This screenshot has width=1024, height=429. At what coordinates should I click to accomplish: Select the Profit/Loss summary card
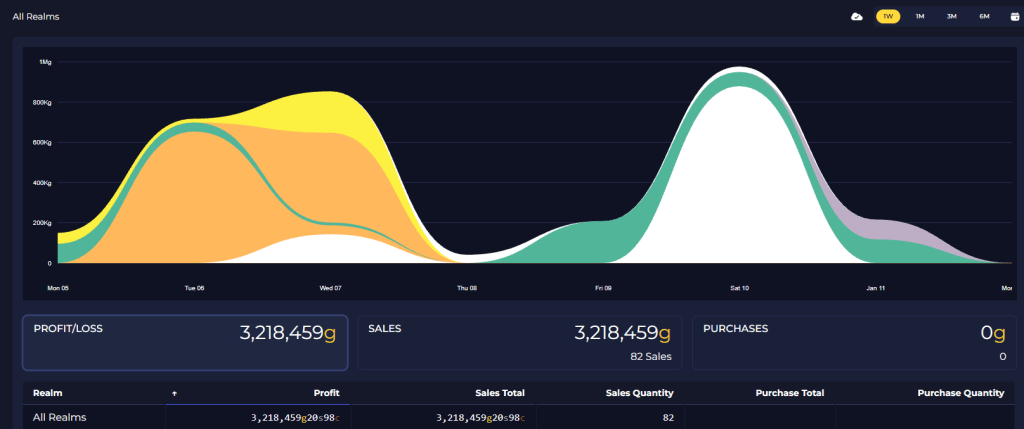tap(185, 343)
